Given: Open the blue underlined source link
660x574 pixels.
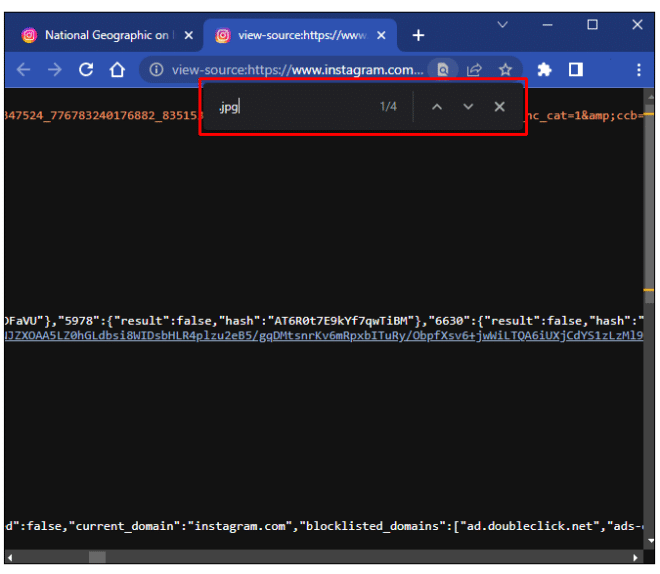Looking at the screenshot, I should pos(324,335).
